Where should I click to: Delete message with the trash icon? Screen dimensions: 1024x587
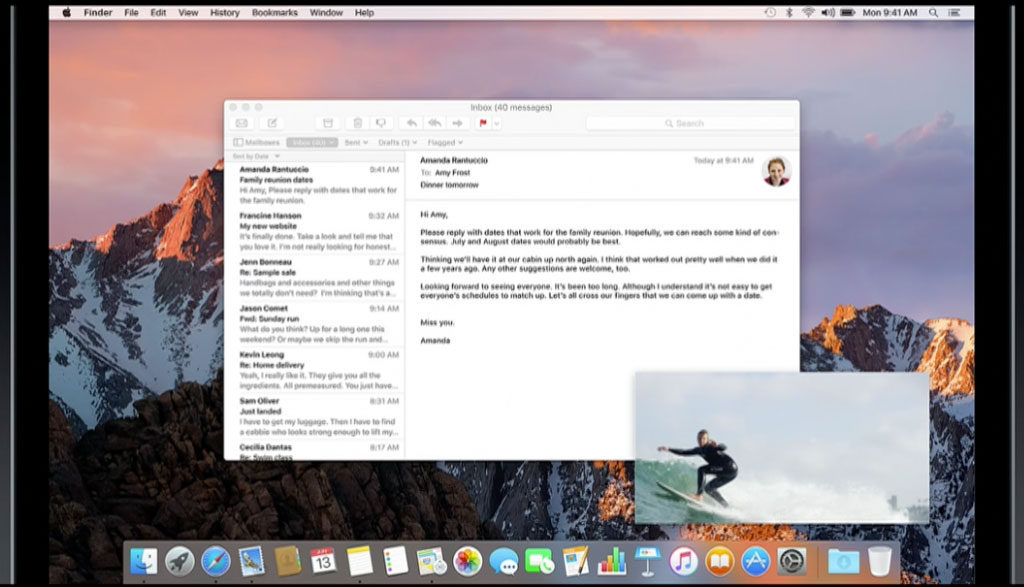pyautogui.click(x=358, y=123)
